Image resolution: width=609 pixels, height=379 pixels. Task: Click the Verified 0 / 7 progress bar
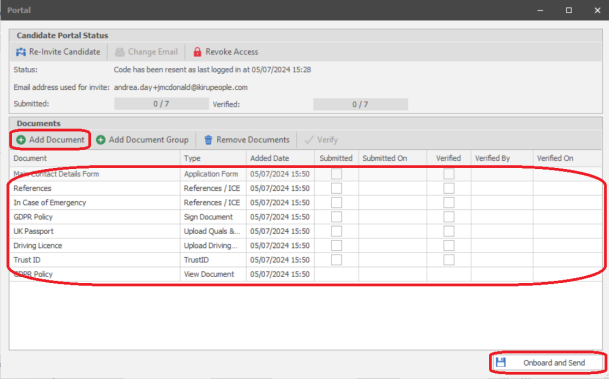[x=360, y=104]
